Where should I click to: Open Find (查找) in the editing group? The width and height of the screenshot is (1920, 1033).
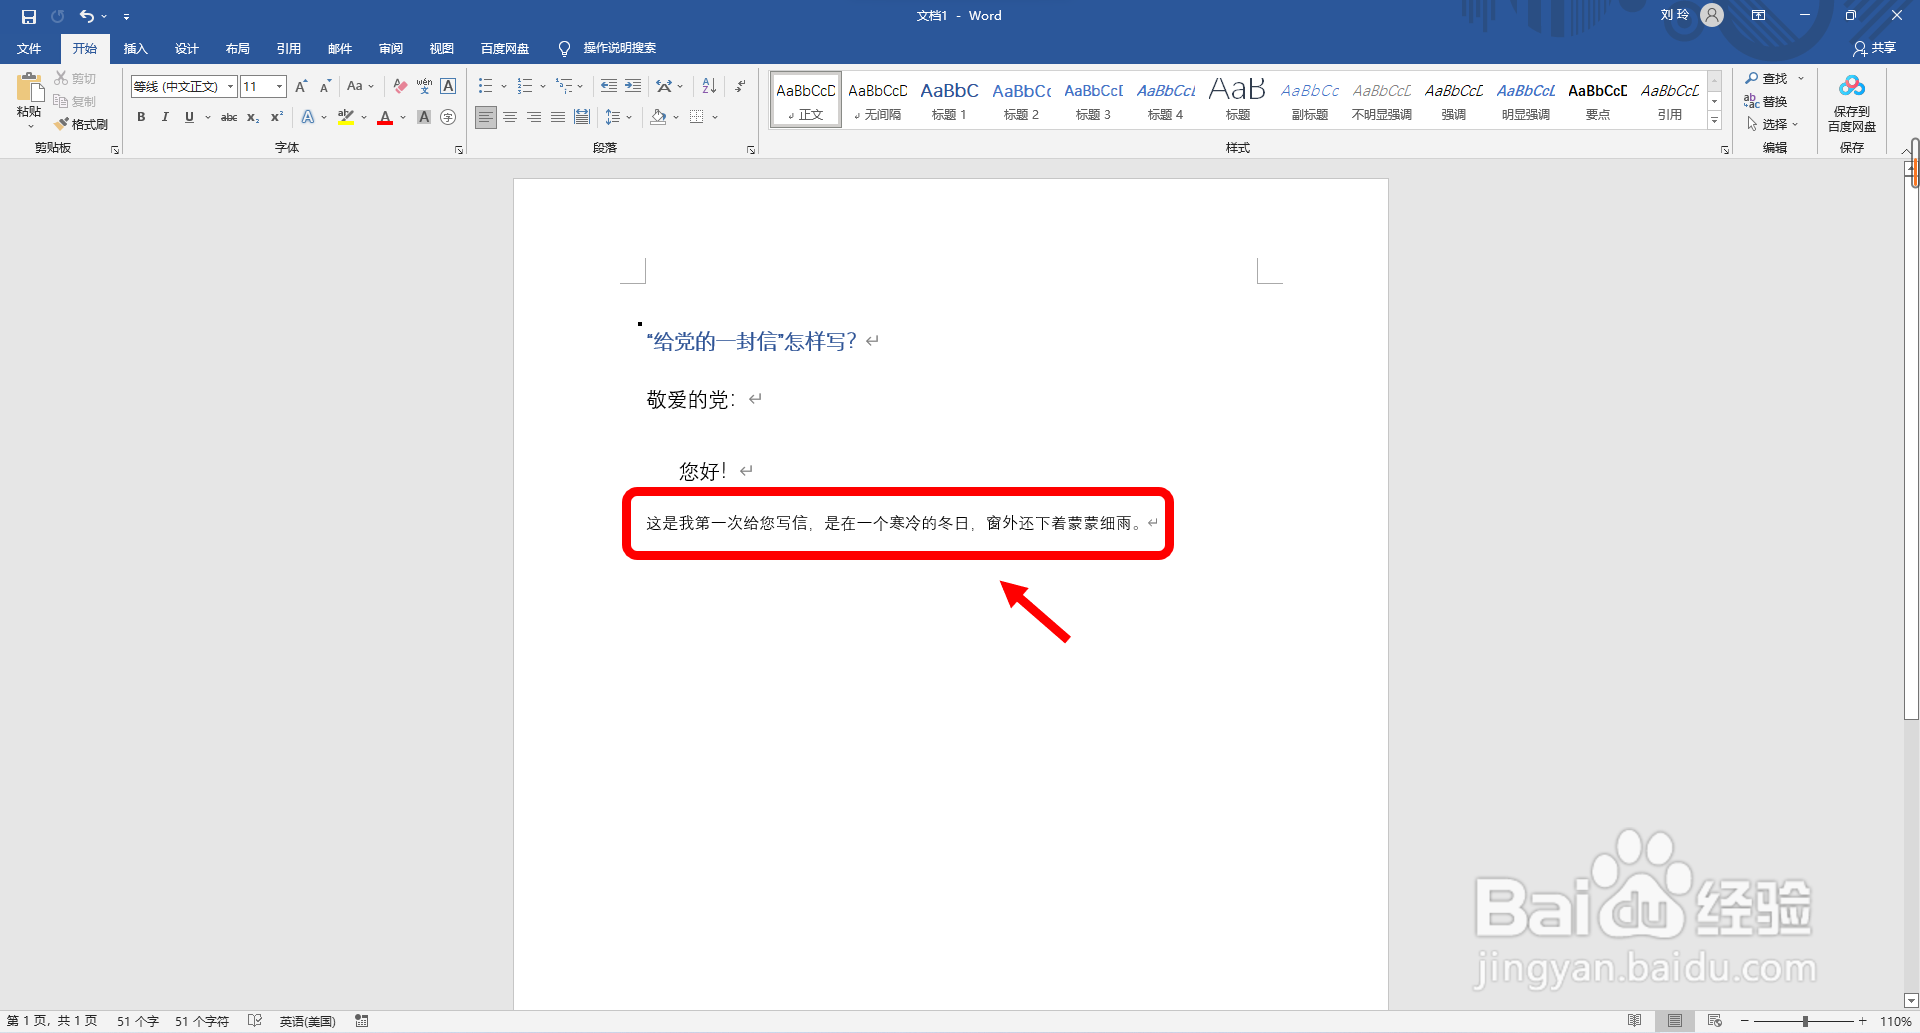[x=1767, y=78]
